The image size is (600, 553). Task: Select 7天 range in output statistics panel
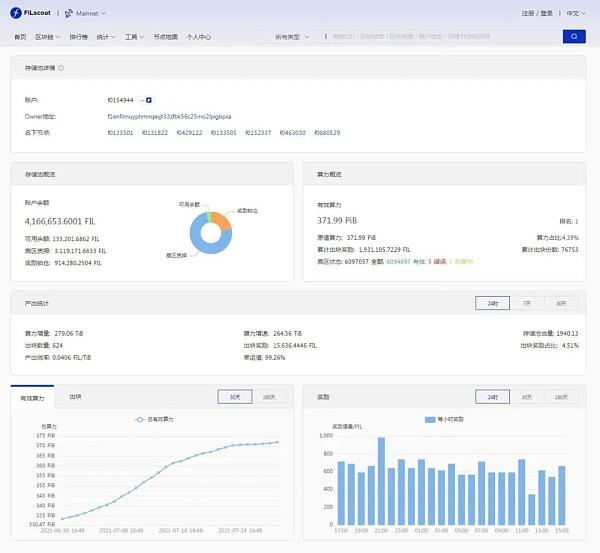[x=527, y=303]
